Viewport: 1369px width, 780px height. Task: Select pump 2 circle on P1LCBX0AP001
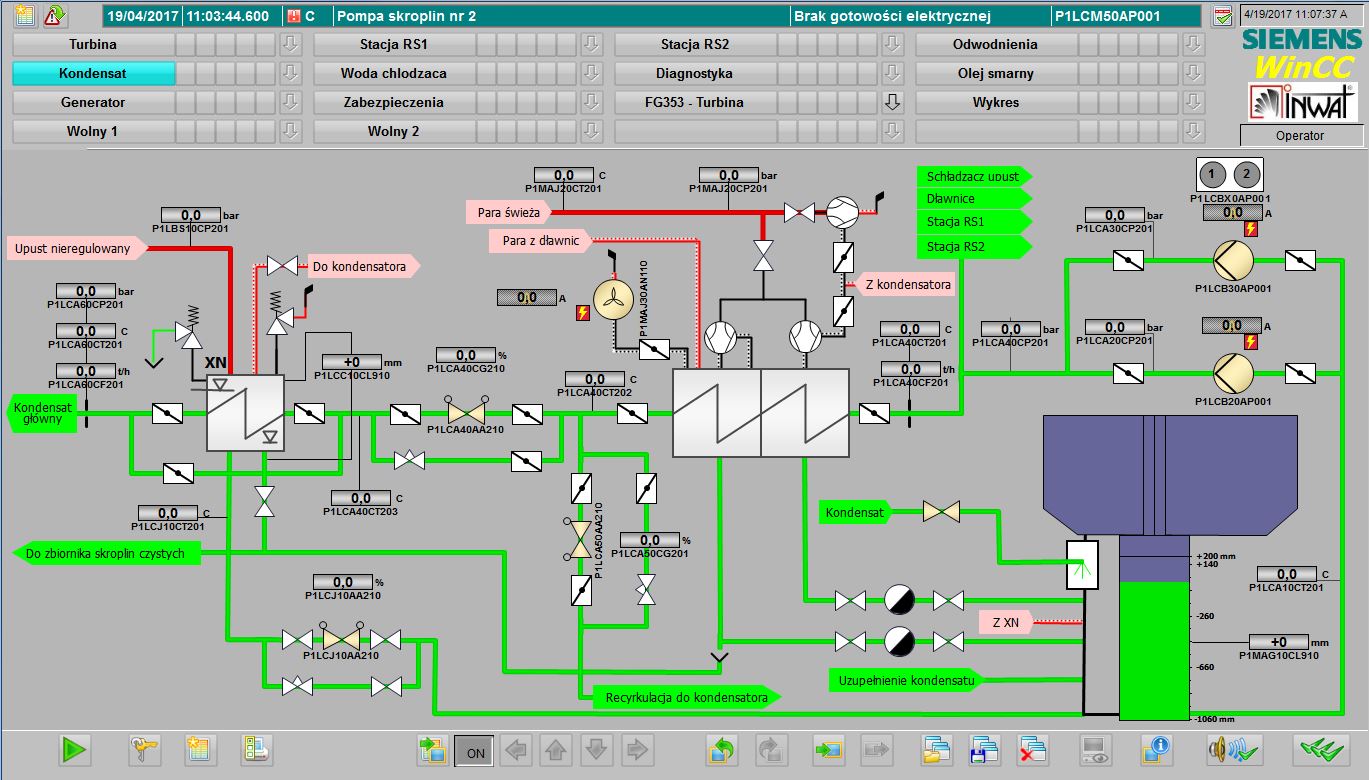[1246, 175]
